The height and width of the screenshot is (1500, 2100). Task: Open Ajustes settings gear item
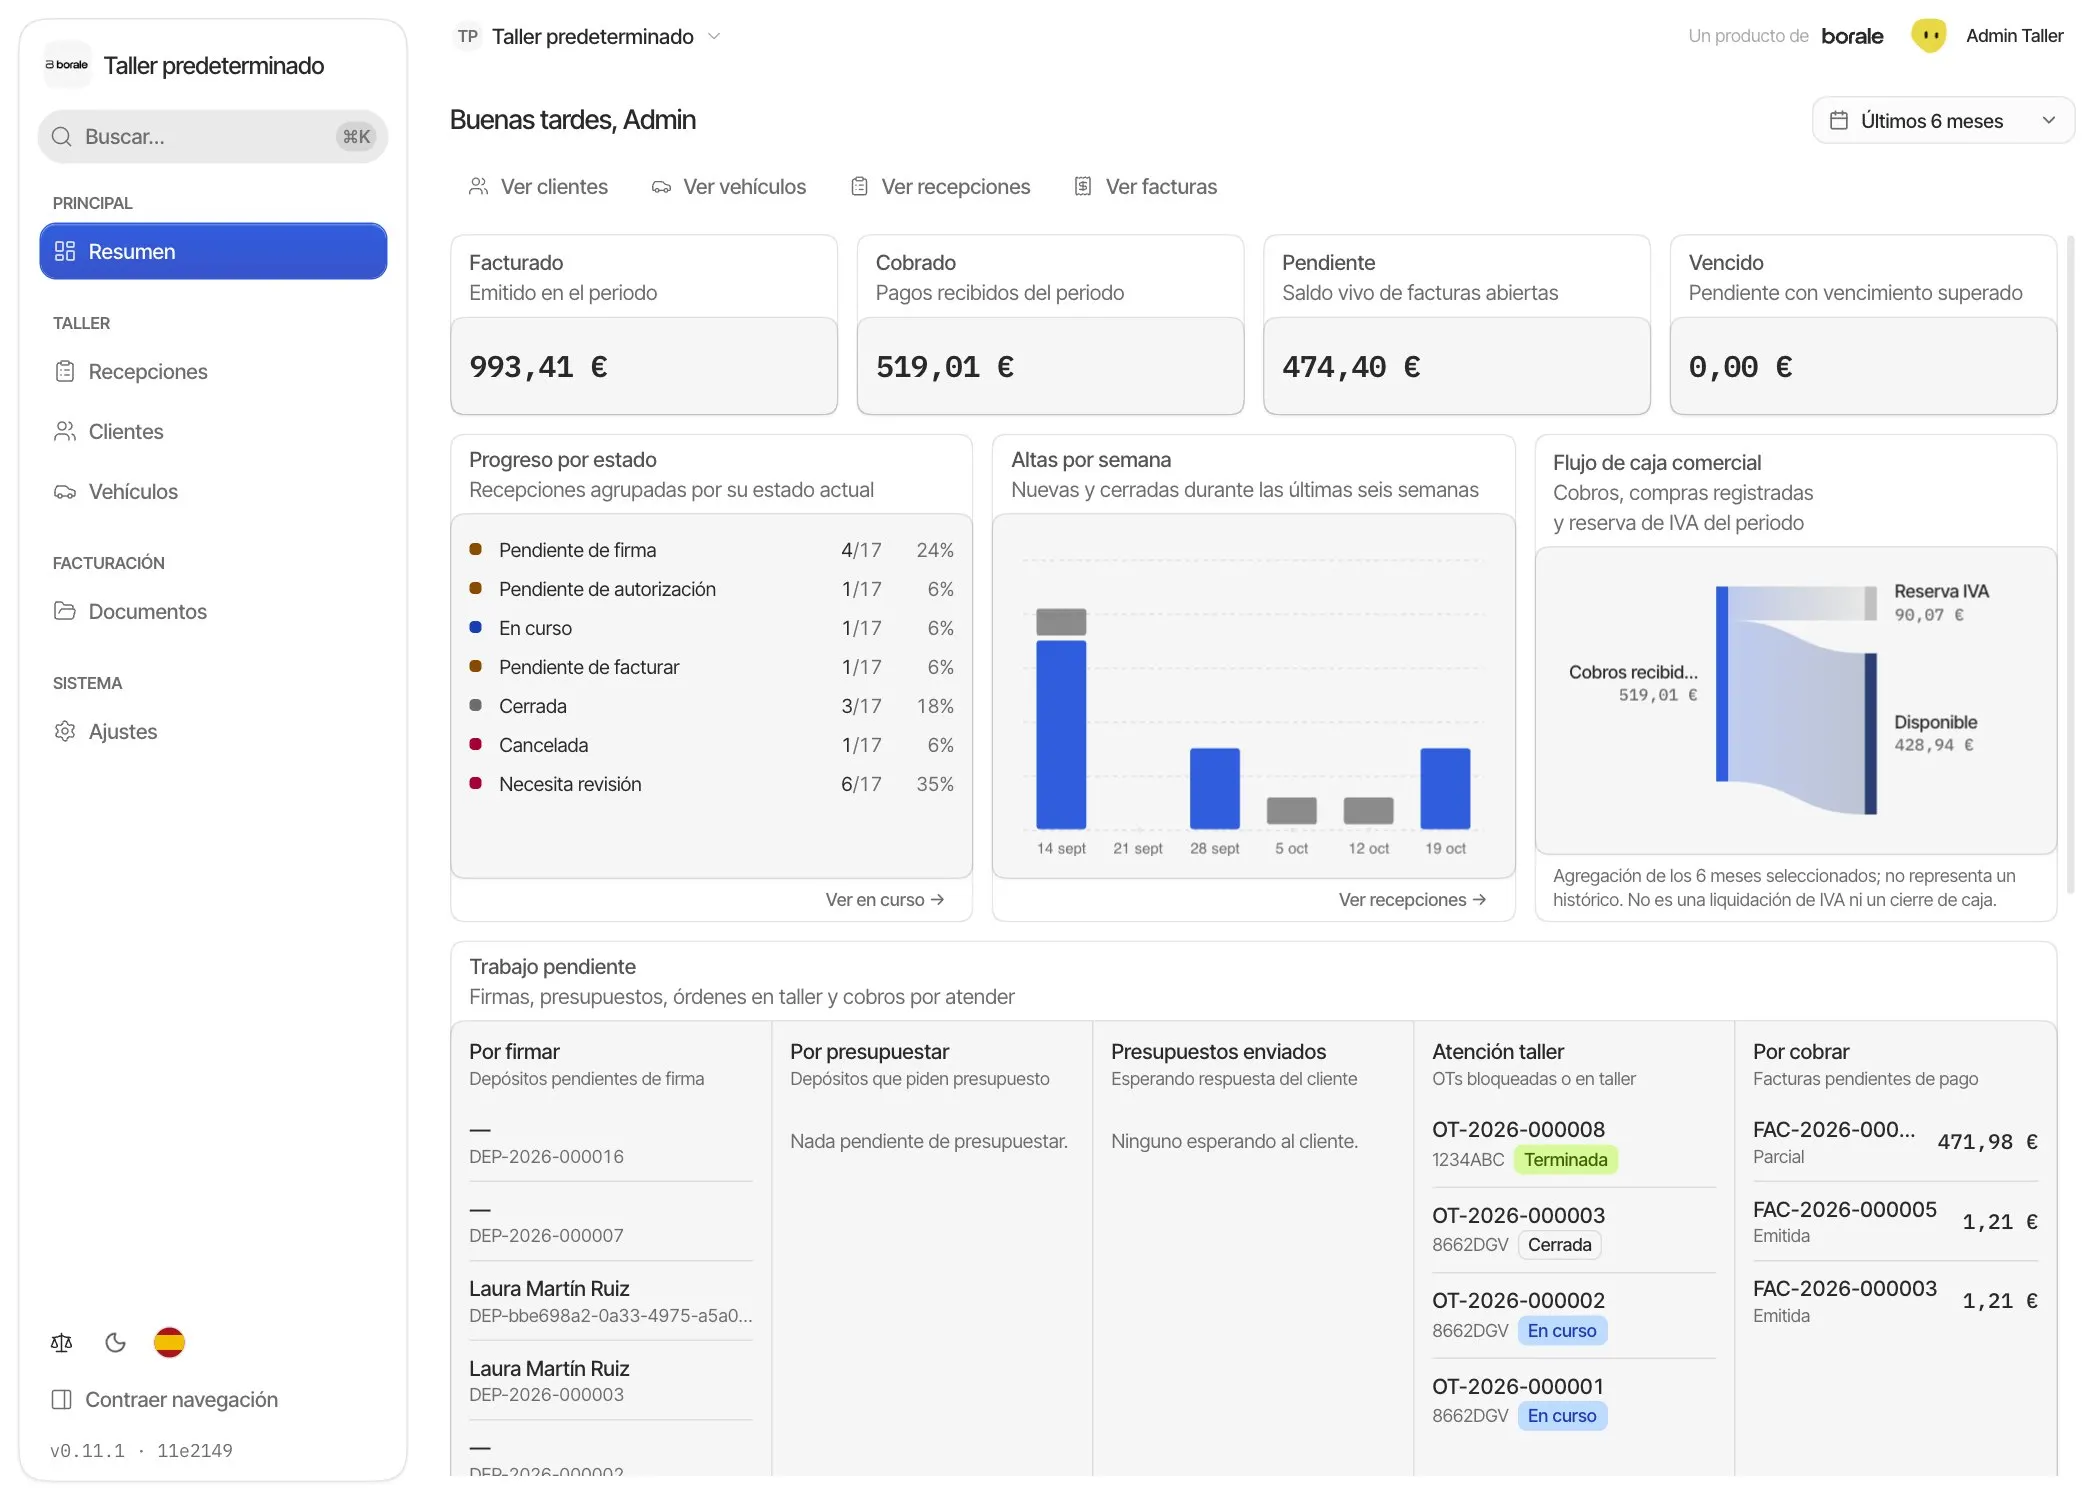tap(213, 731)
